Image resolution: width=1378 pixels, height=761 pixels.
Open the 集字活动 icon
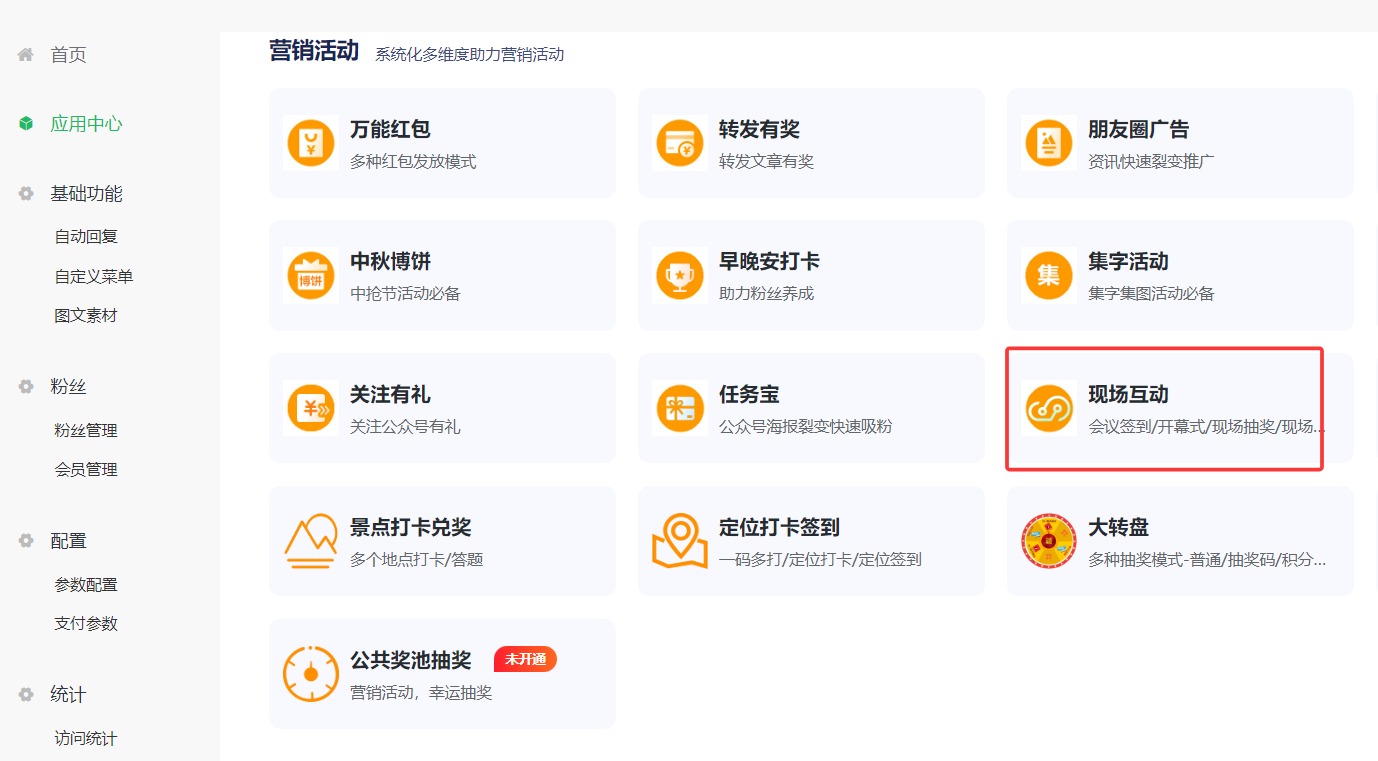[1048, 275]
